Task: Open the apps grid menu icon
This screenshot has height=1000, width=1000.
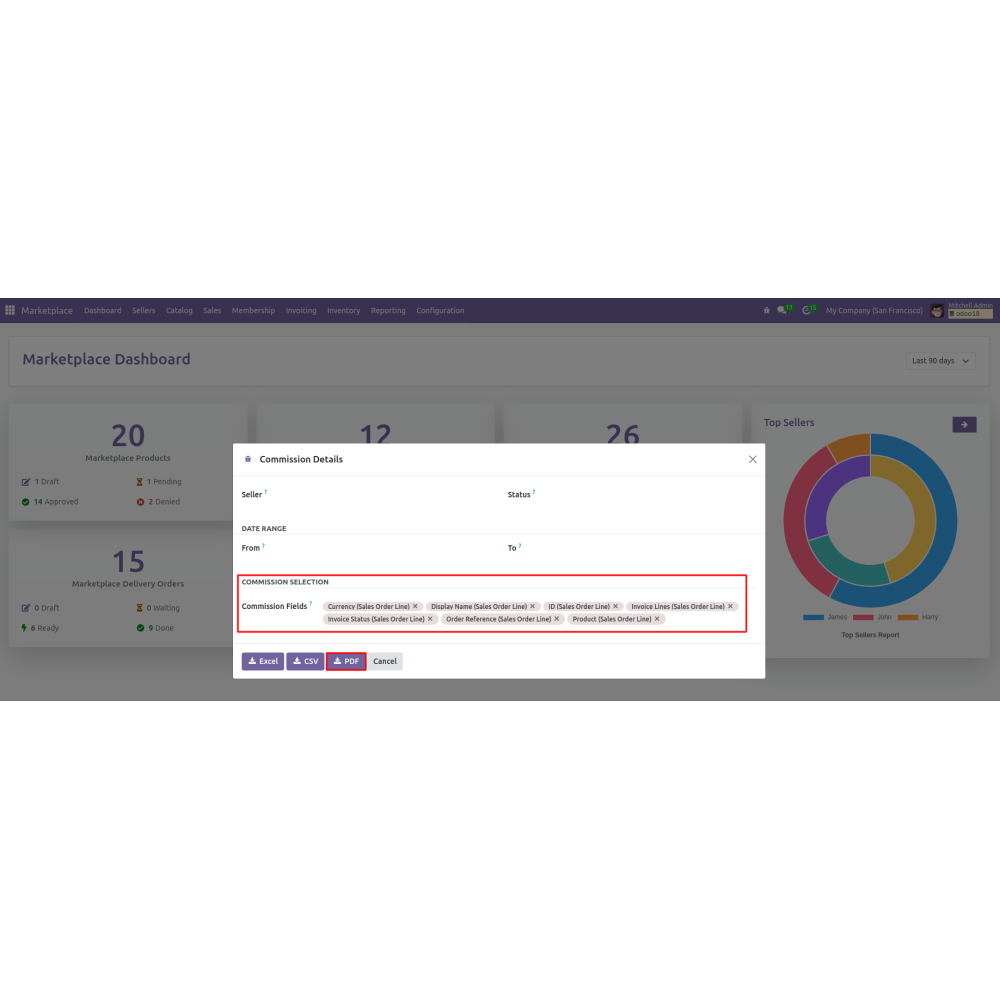Action: (x=10, y=311)
